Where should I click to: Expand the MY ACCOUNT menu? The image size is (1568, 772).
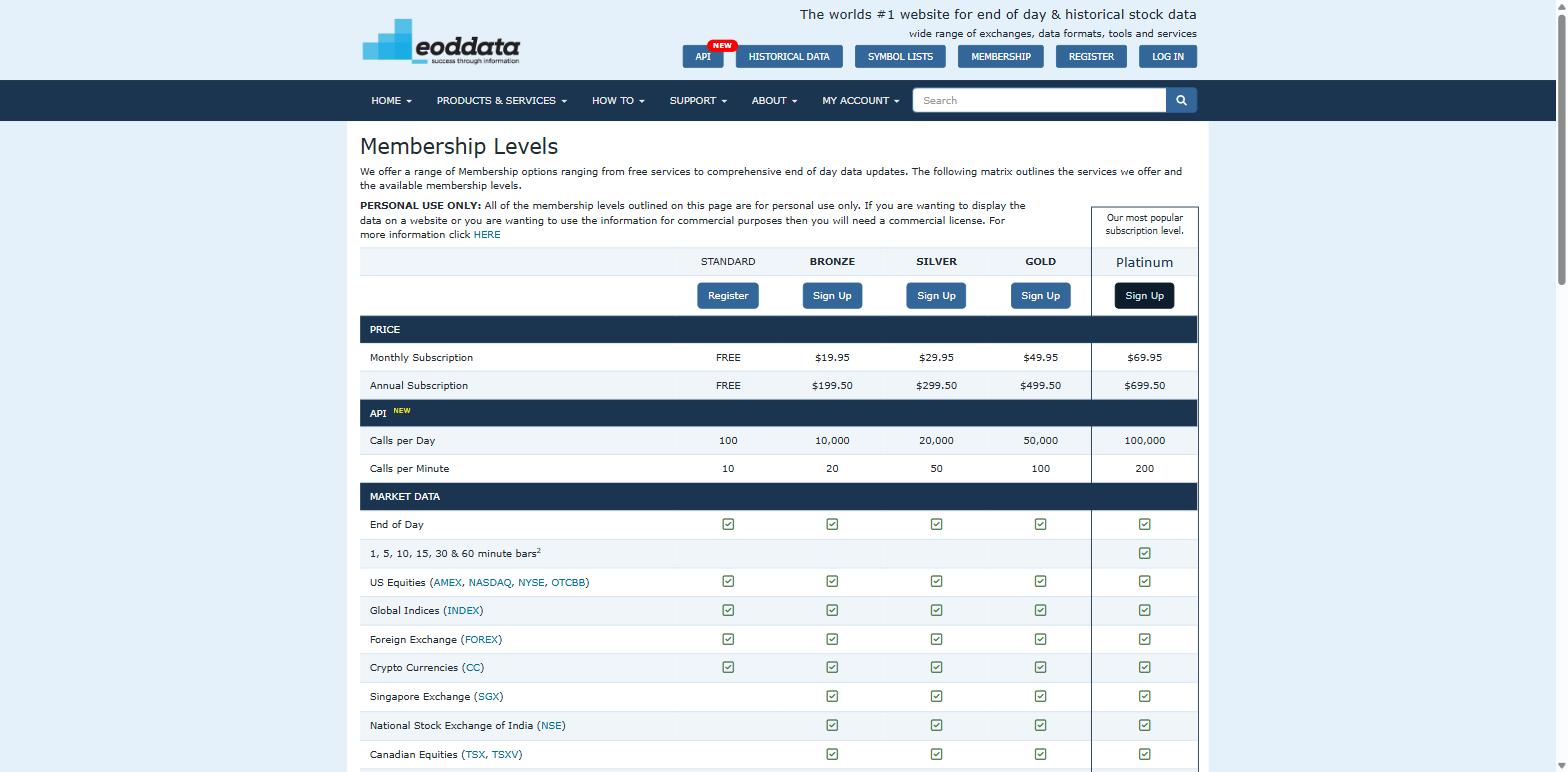point(860,100)
